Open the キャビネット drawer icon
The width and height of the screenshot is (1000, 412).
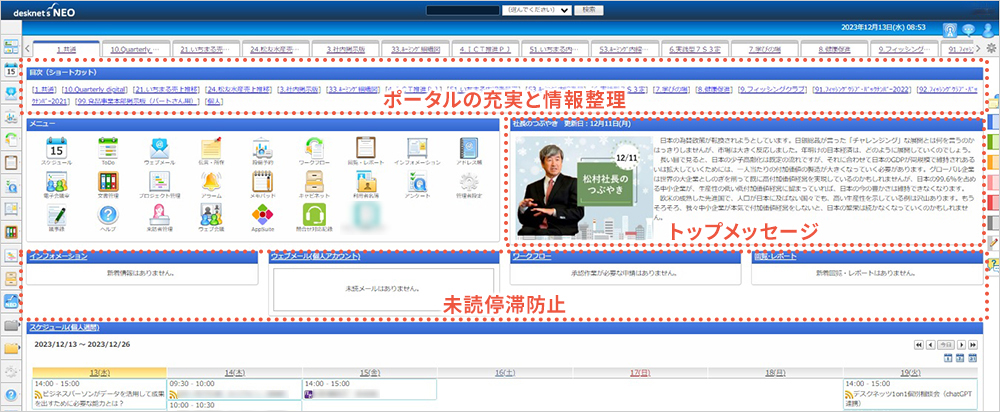coord(314,182)
